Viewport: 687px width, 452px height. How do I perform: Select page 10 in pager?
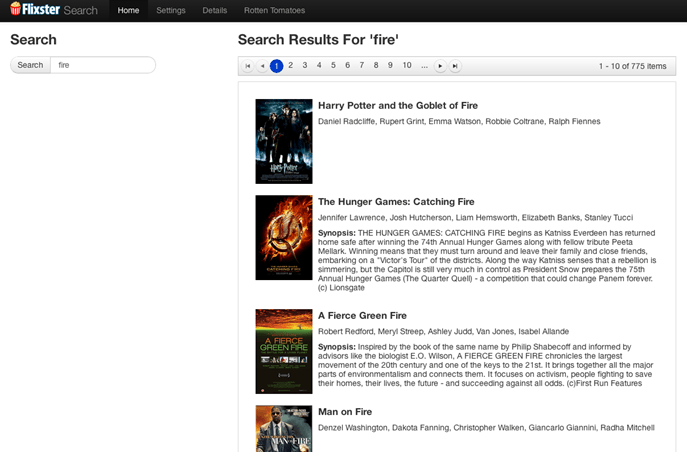tap(407, 65)
